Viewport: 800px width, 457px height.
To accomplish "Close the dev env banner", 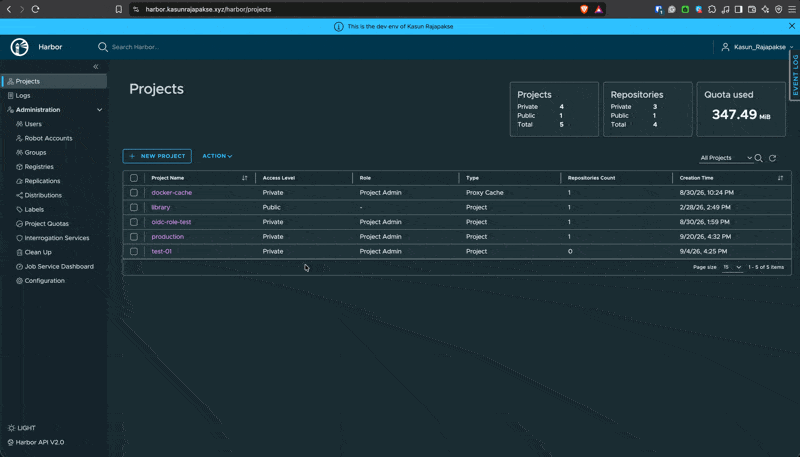I will 792,26.
